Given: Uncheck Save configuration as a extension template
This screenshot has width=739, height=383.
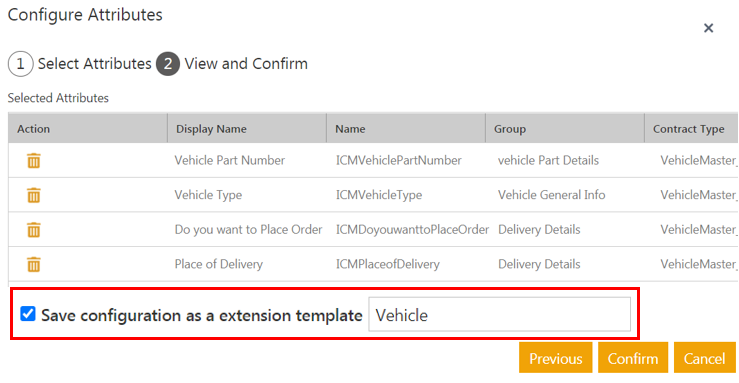Looking at the screenshot, I should [28, 314].
